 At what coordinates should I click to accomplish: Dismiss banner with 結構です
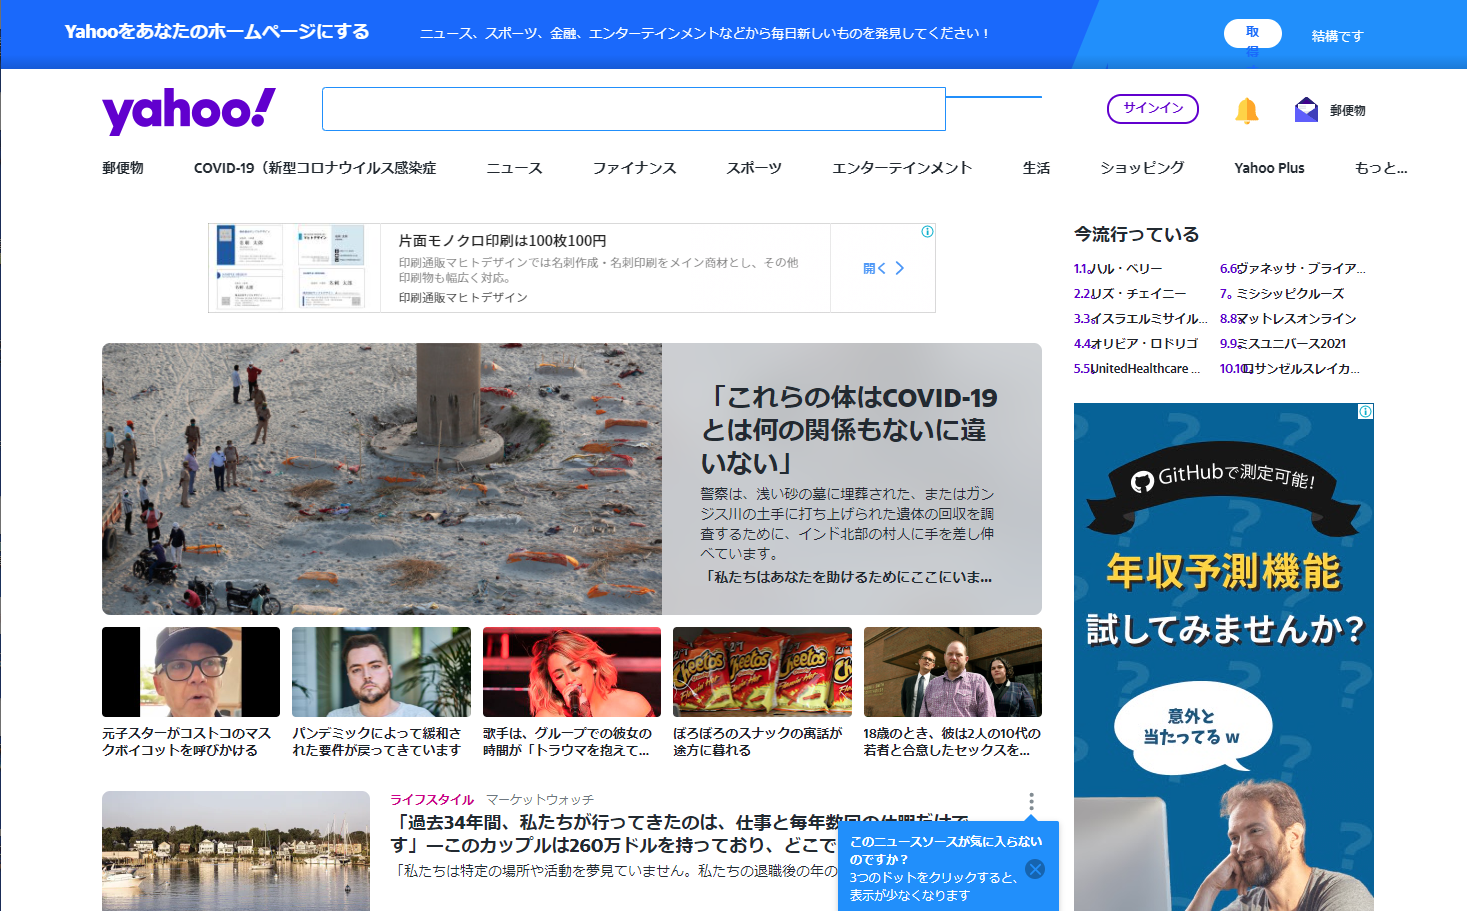click(x=1337, y=36)
